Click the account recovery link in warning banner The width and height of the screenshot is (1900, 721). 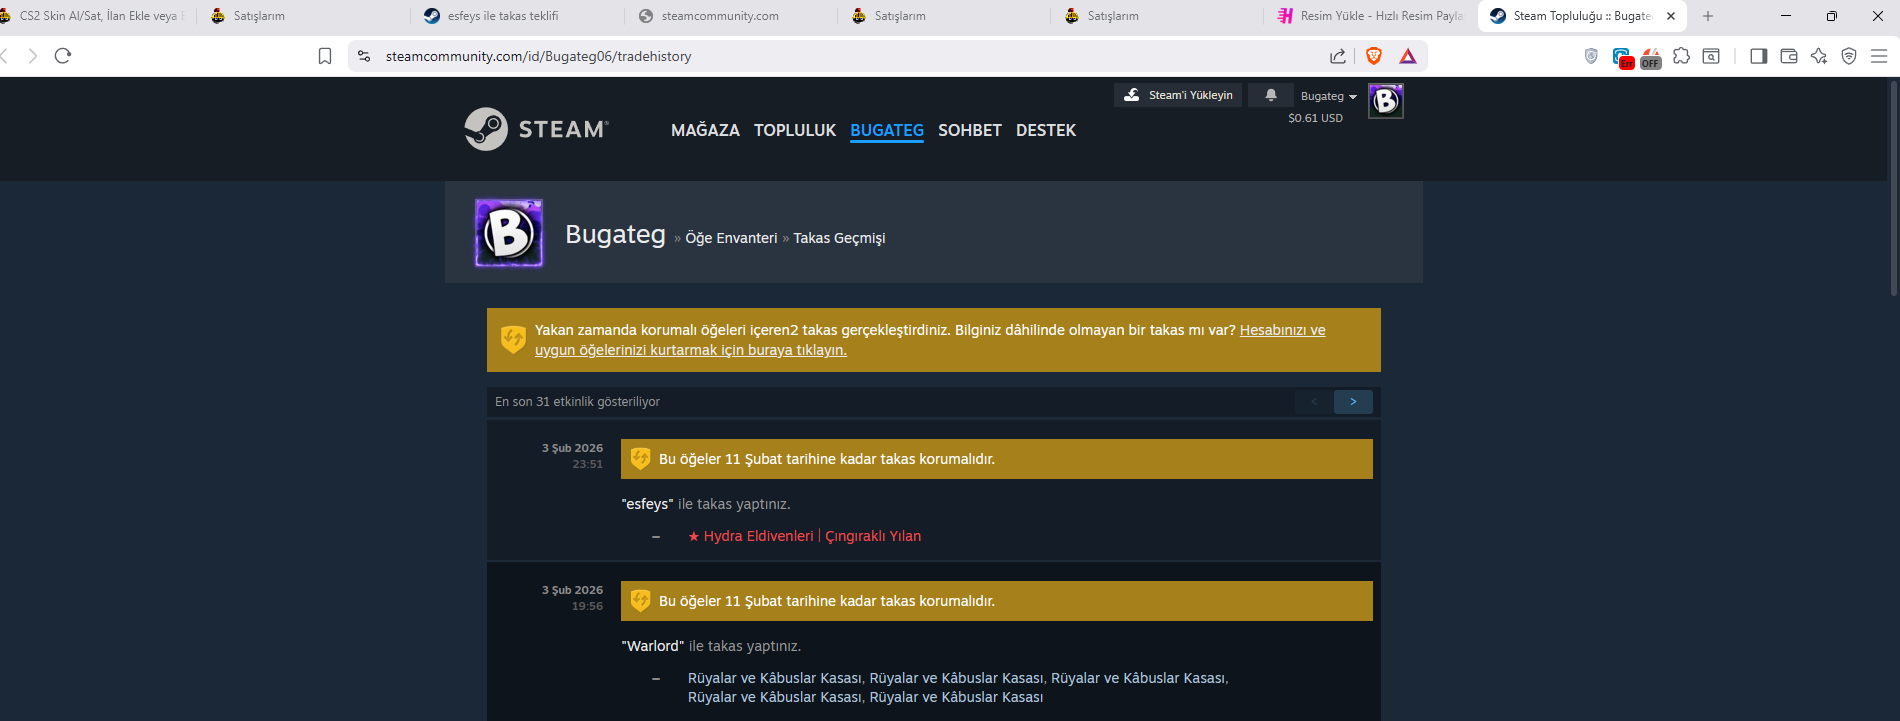(930, 340)
